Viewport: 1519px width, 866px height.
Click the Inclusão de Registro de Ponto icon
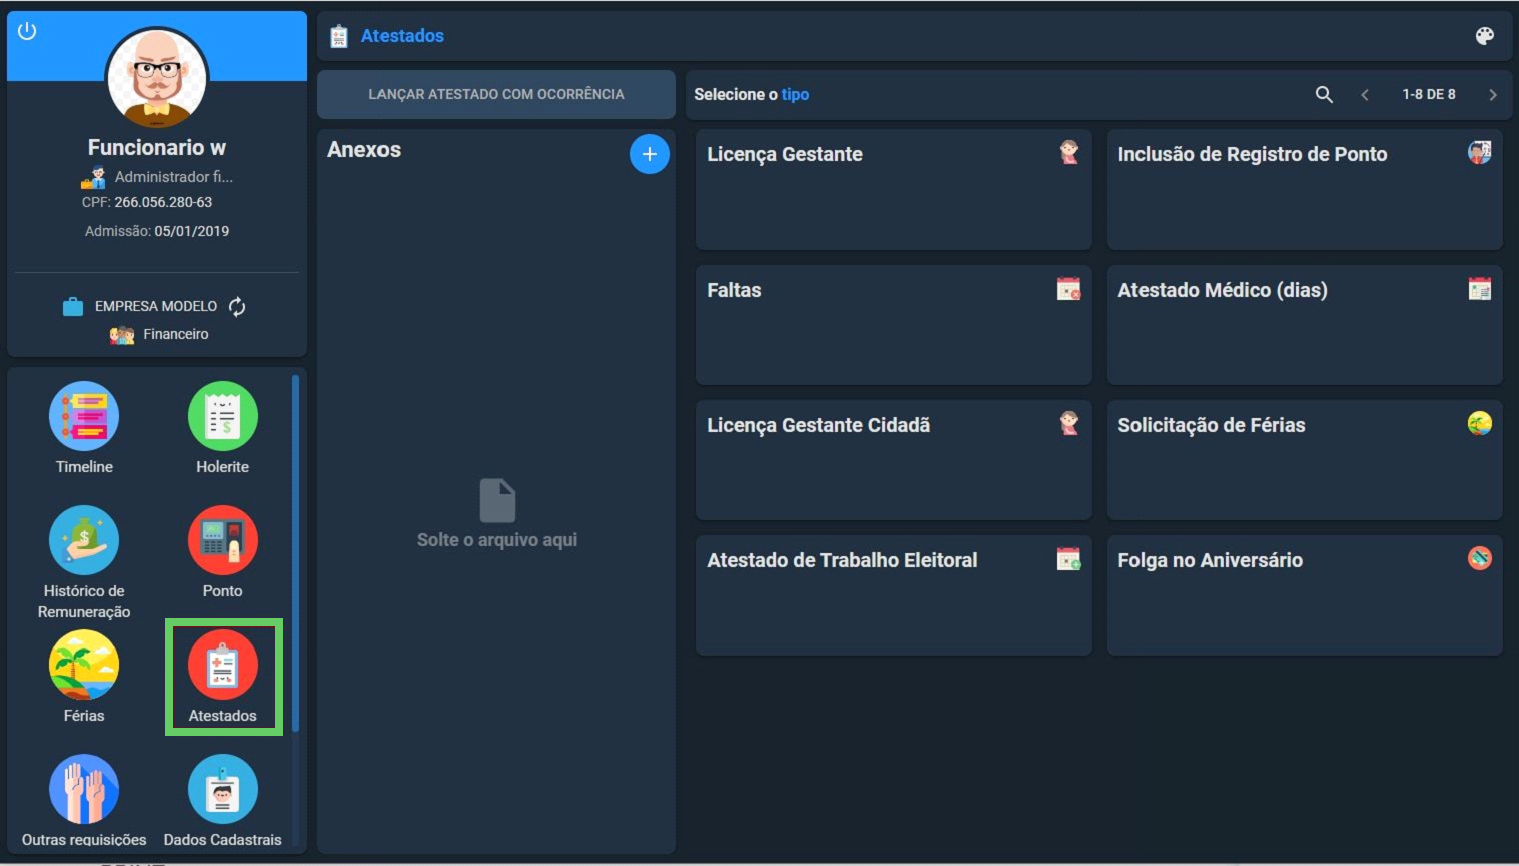click(x=1480, y=152)
